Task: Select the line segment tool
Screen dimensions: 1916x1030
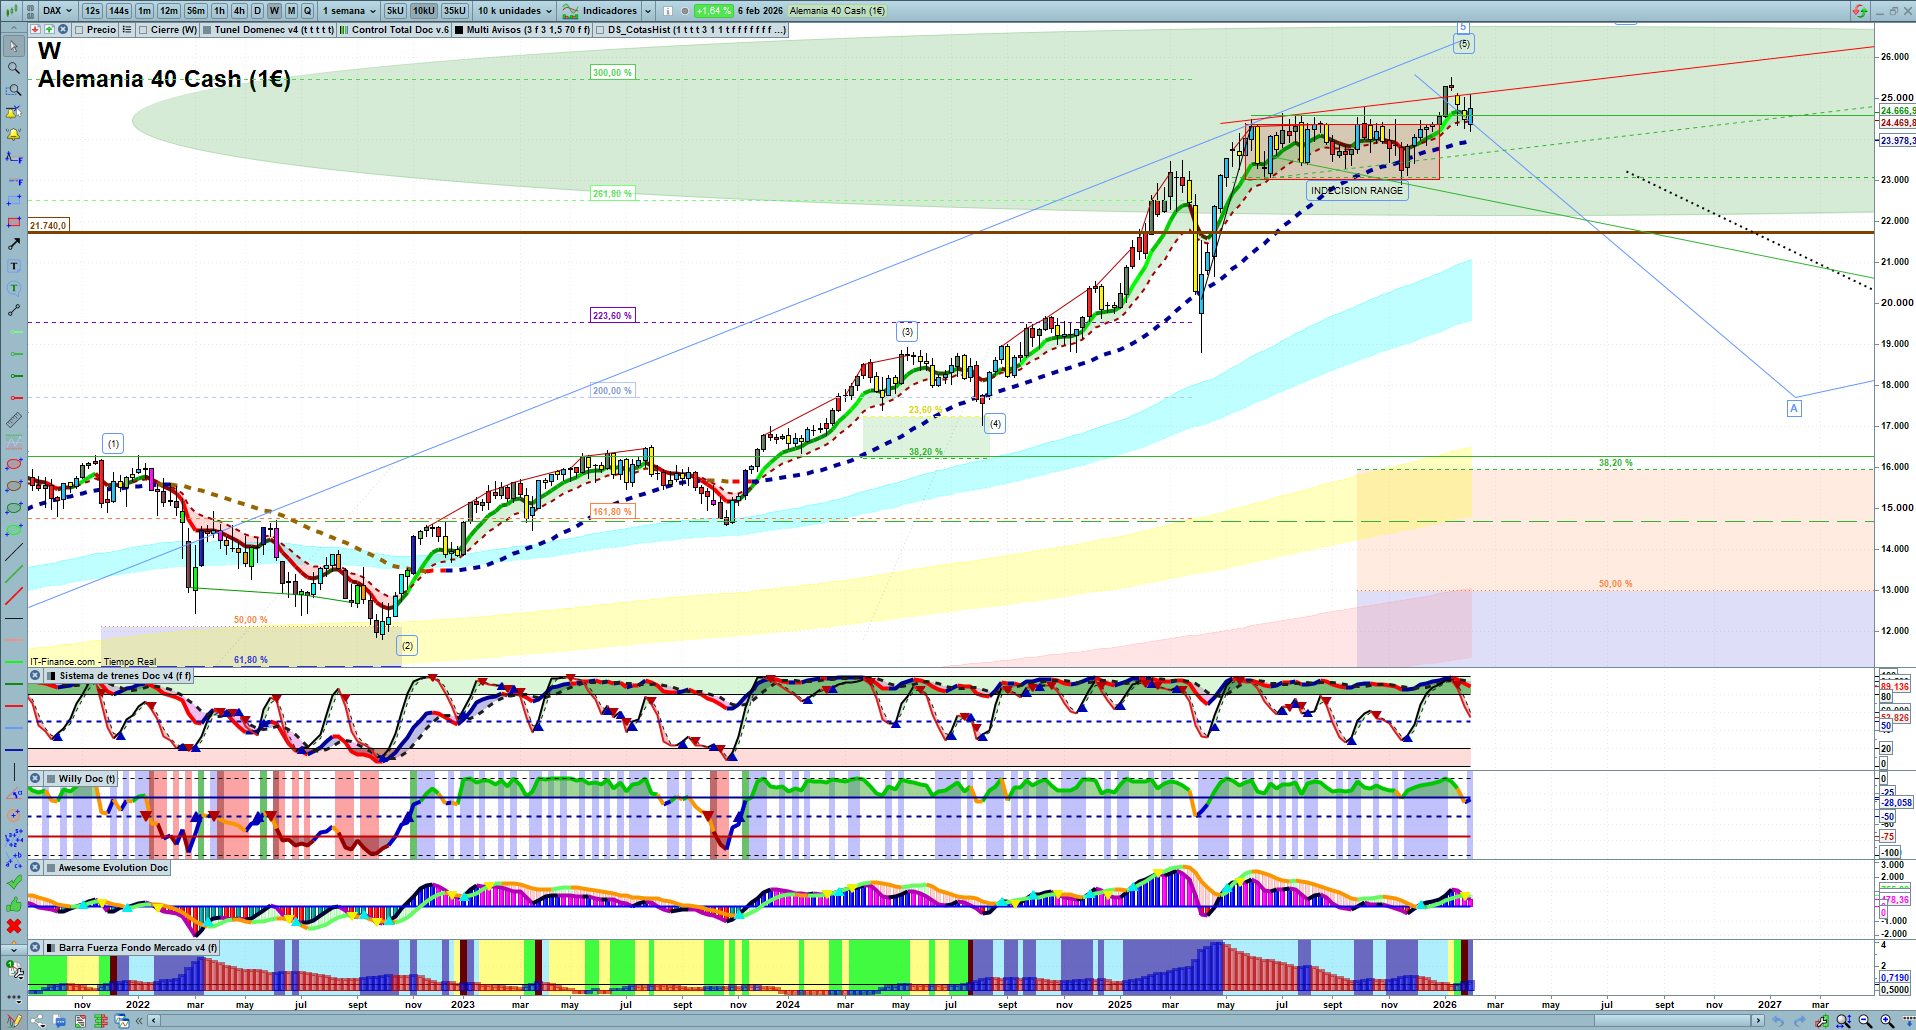Action: [x=14, y=310]
